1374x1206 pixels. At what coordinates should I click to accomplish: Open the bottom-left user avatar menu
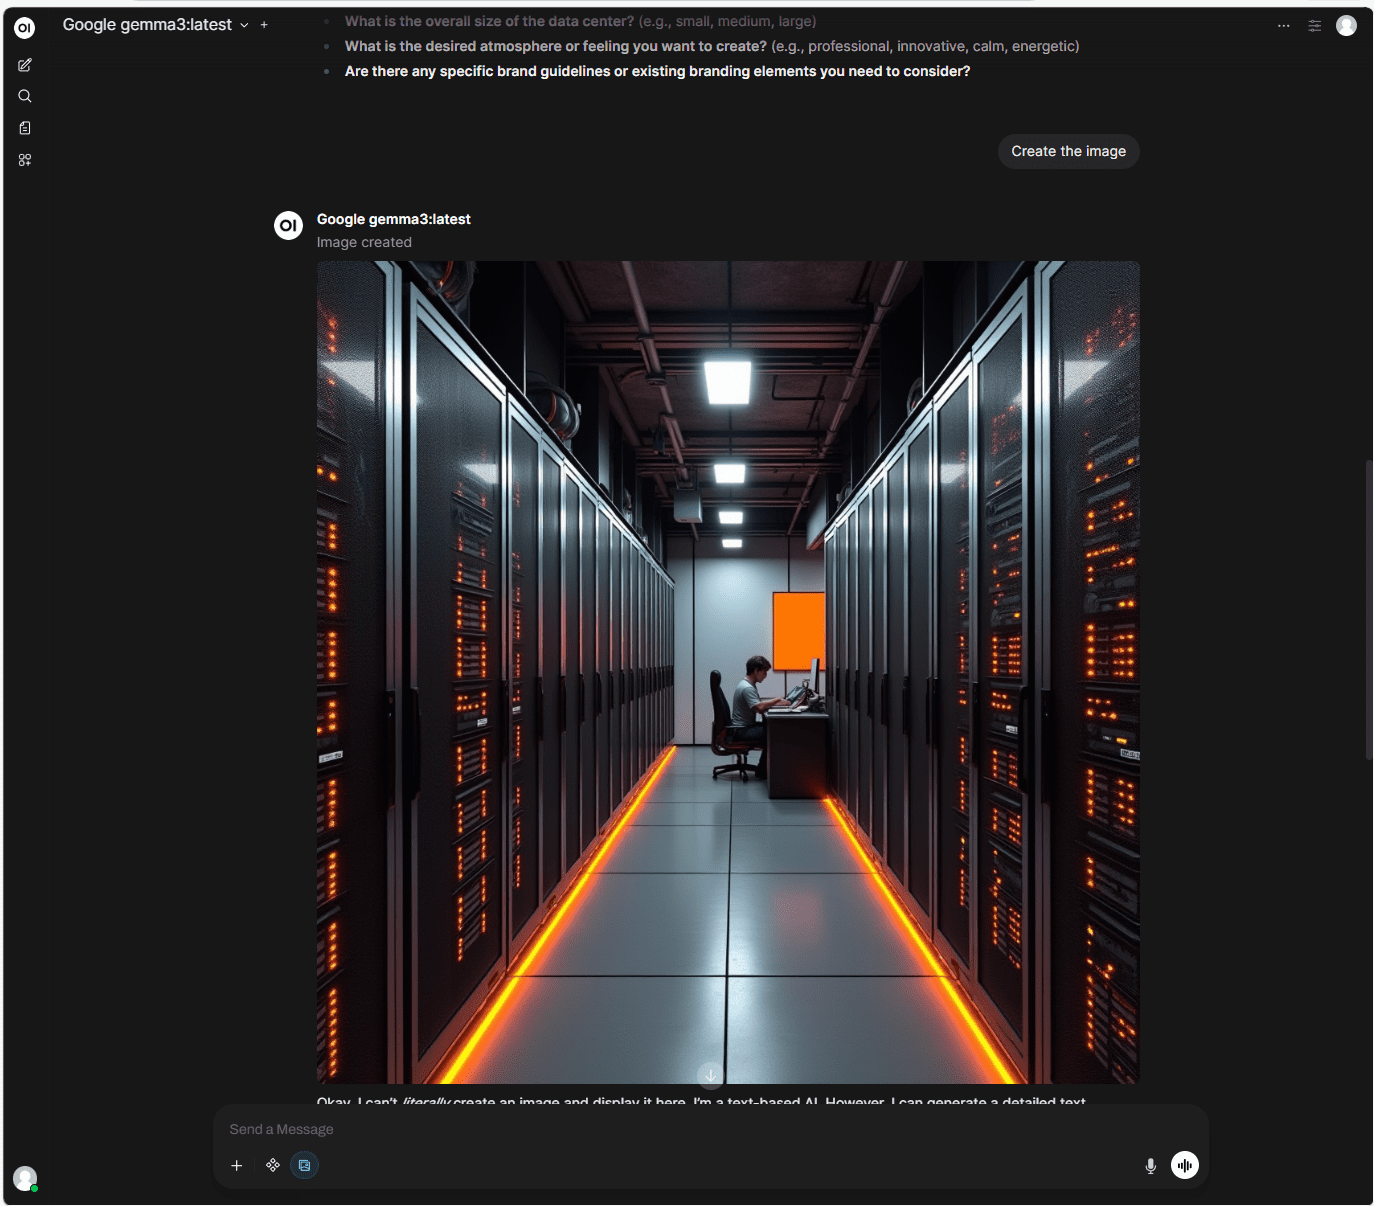click(x=25, y=1178)
